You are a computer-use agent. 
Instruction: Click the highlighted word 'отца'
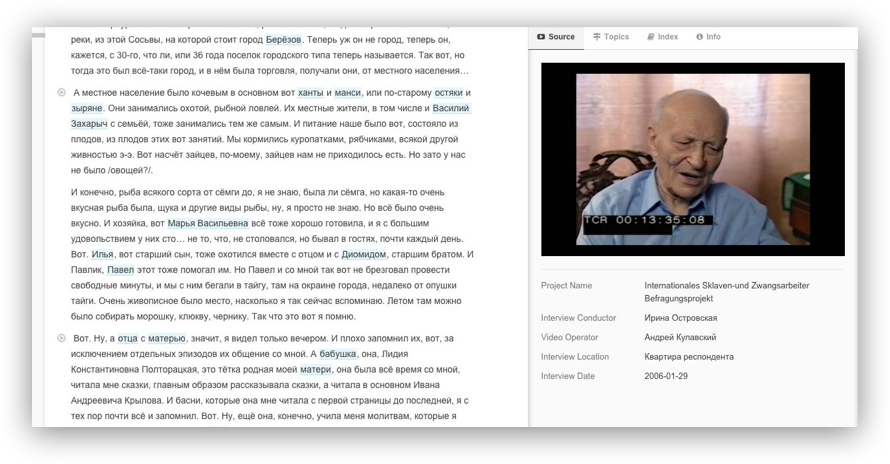[127, 339]
